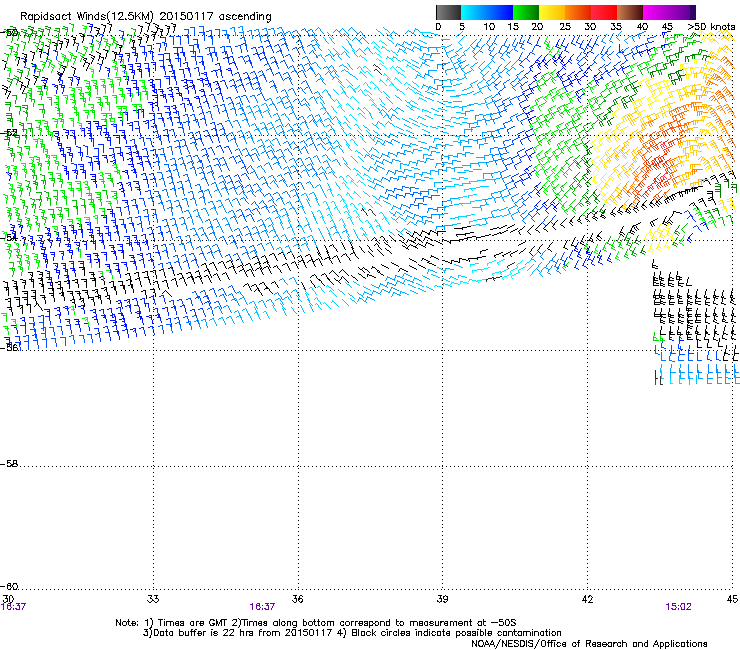
Task: Click the '-52' latitude axis label
Action: (x=9, y=134)
